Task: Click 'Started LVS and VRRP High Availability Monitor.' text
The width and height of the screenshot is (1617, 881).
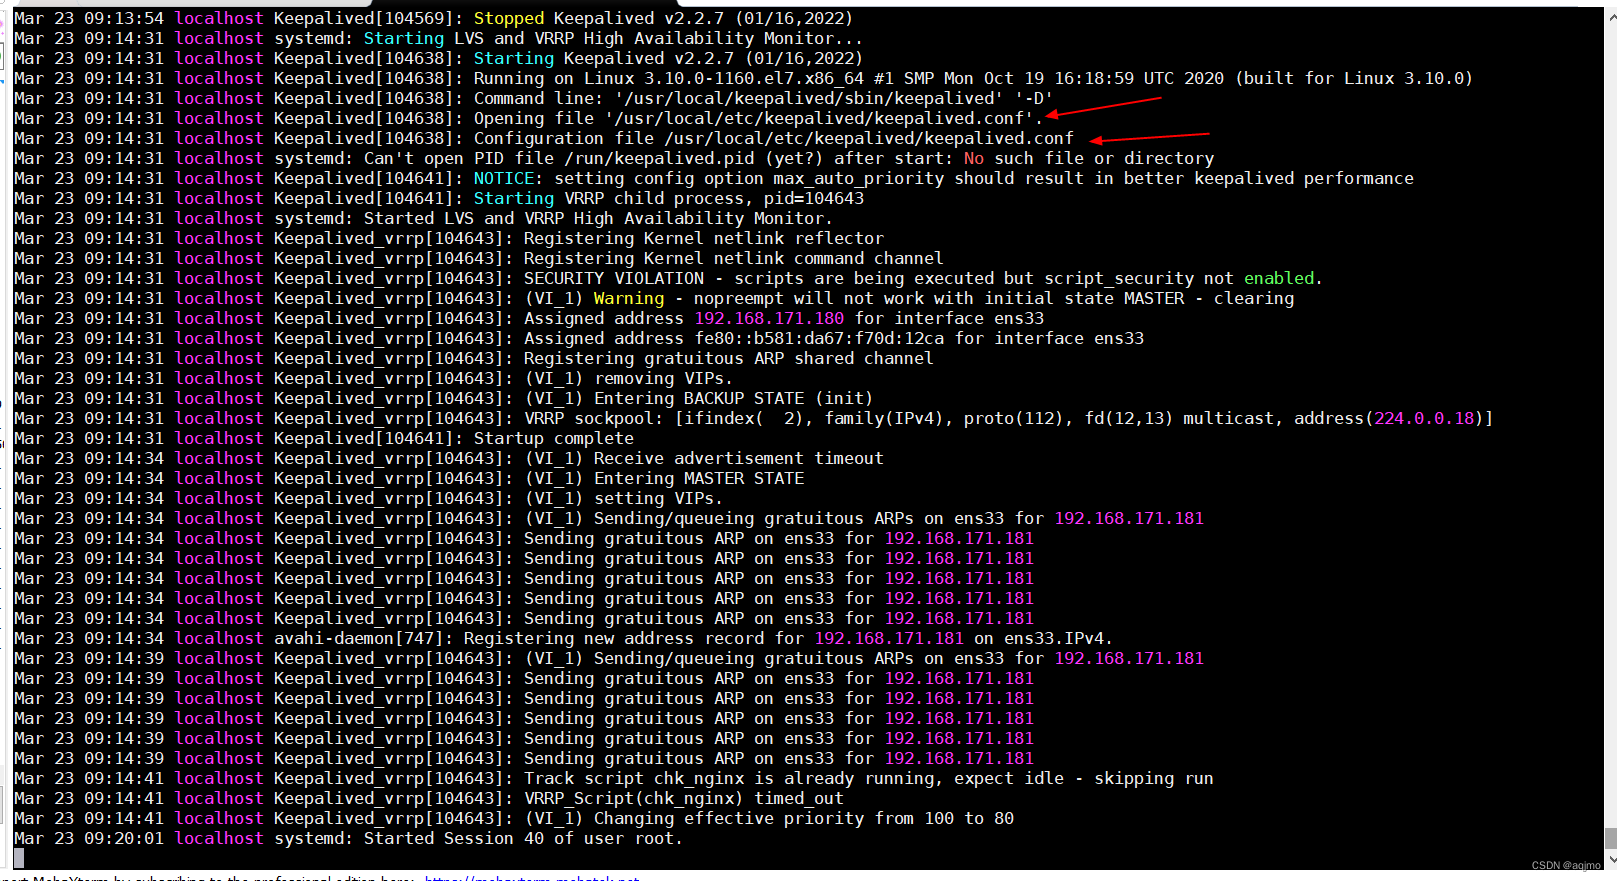Action: tap(598, 218)
